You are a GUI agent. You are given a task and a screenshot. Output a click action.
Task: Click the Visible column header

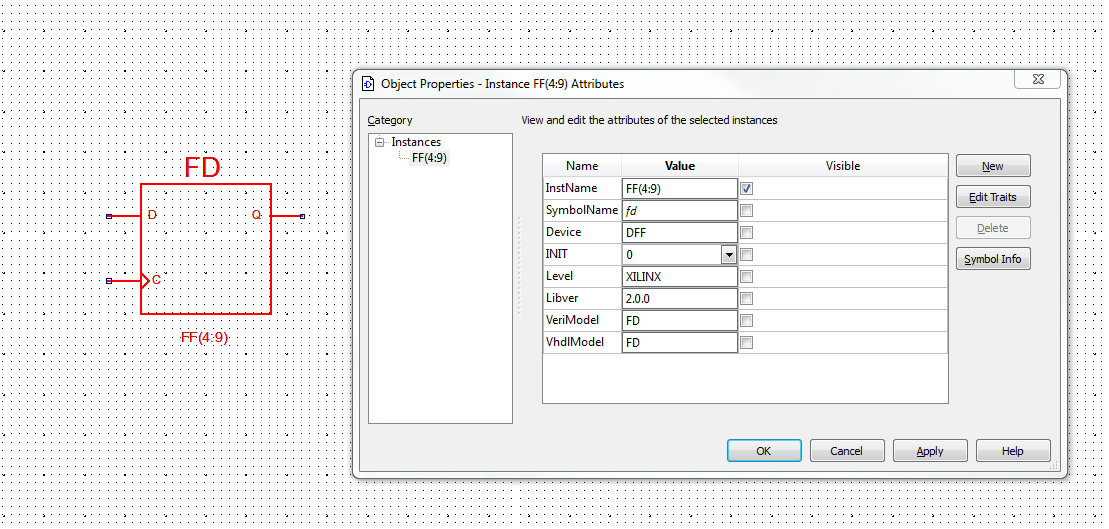[x=843, y=166]
